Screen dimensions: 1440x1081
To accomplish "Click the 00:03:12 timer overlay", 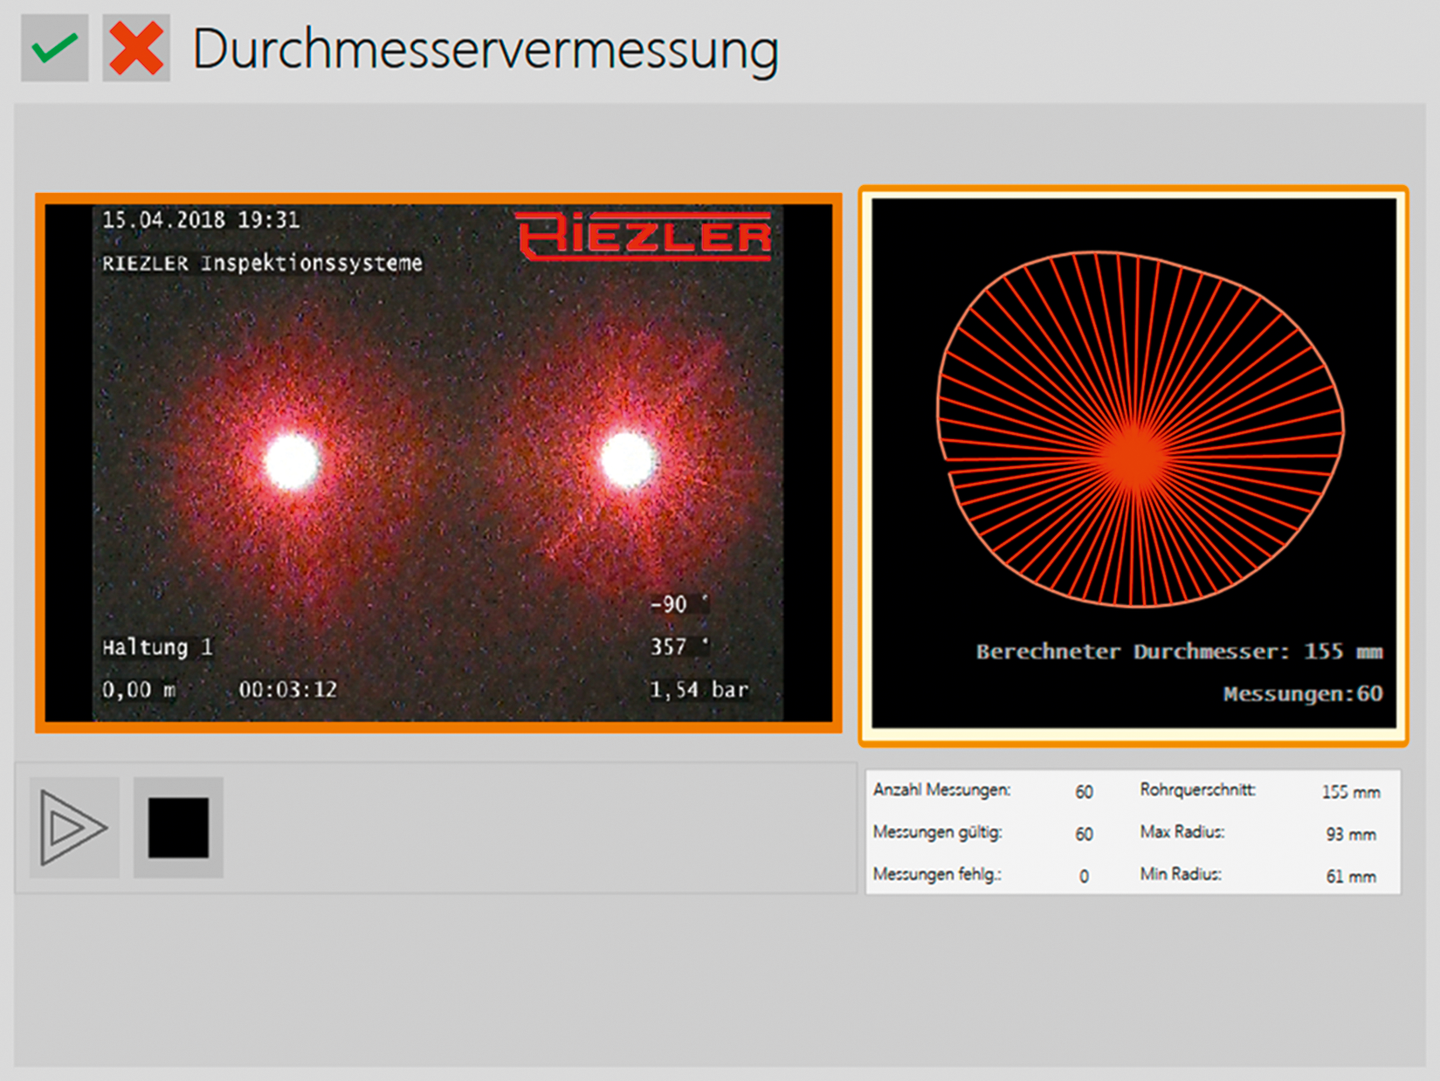I will pyautogui.click(x=287, y=689).
